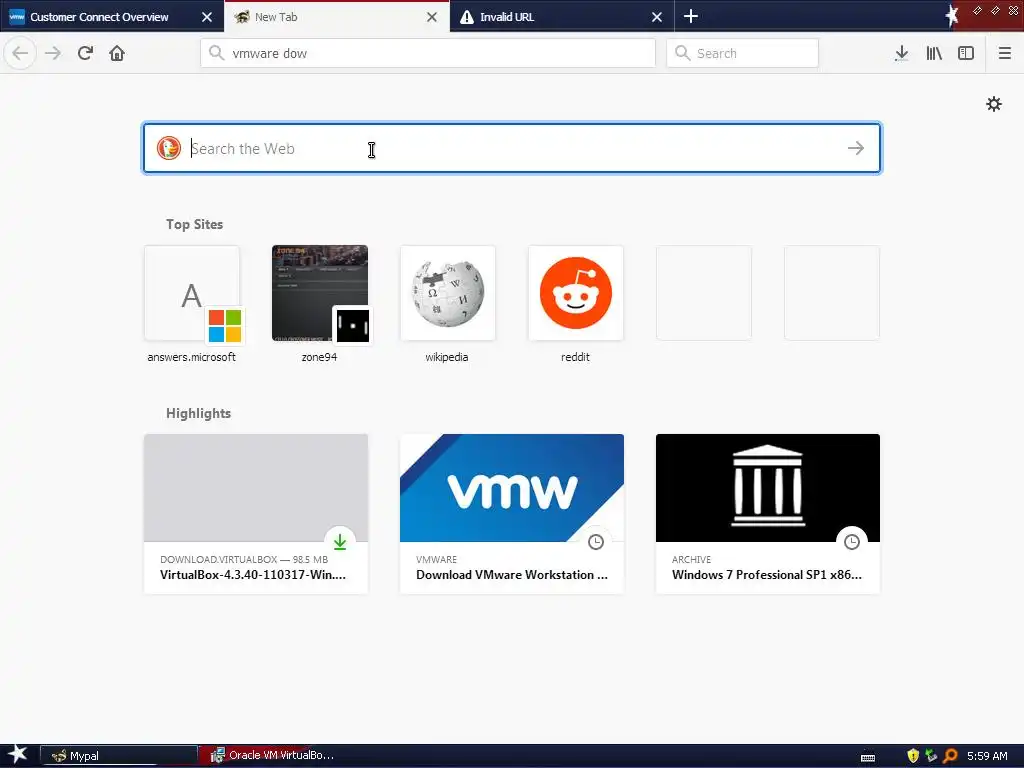
Task: Close the New Tab tab
Action: coord(432,17)
